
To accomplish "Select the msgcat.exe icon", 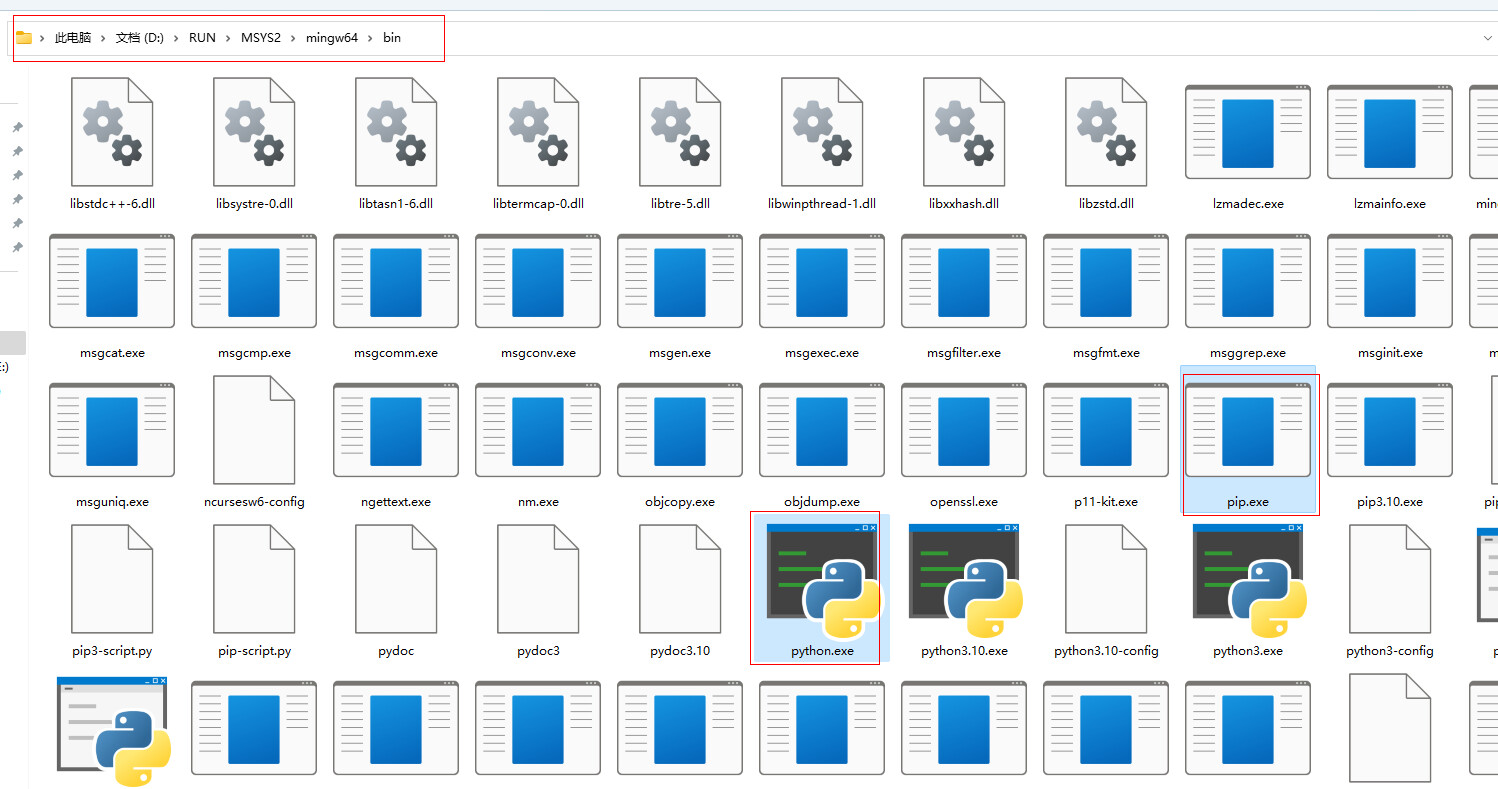I will pos(112,281).
